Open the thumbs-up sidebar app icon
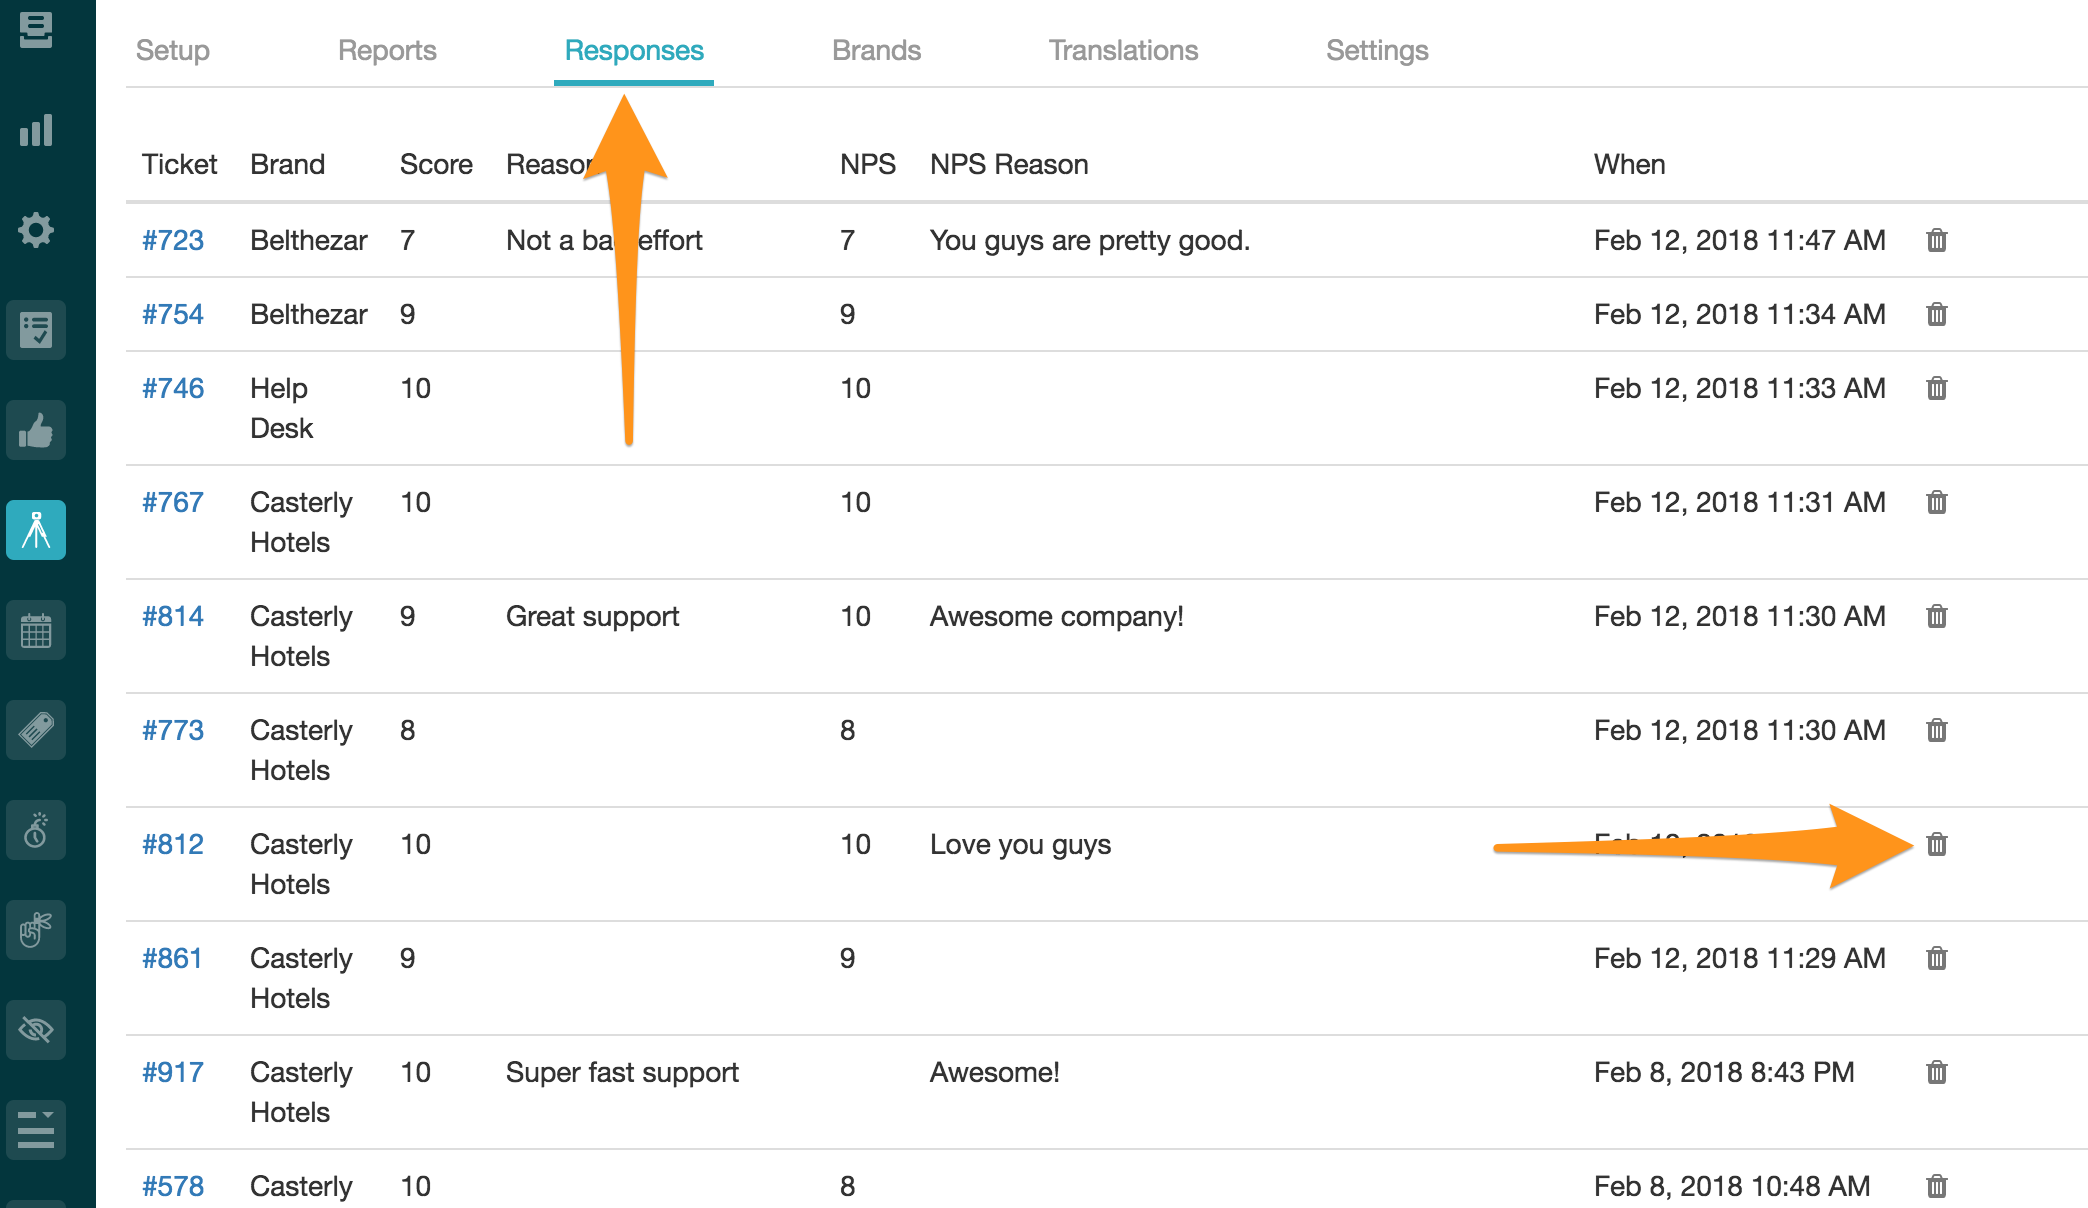Viewport: 2088px width, 1208px height. (36, 430)
